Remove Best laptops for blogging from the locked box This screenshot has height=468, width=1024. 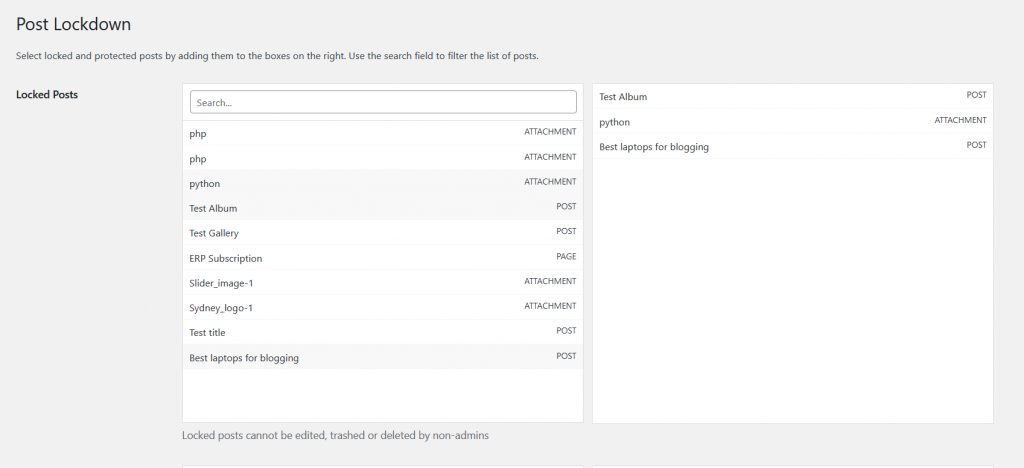tap(793, 146)
